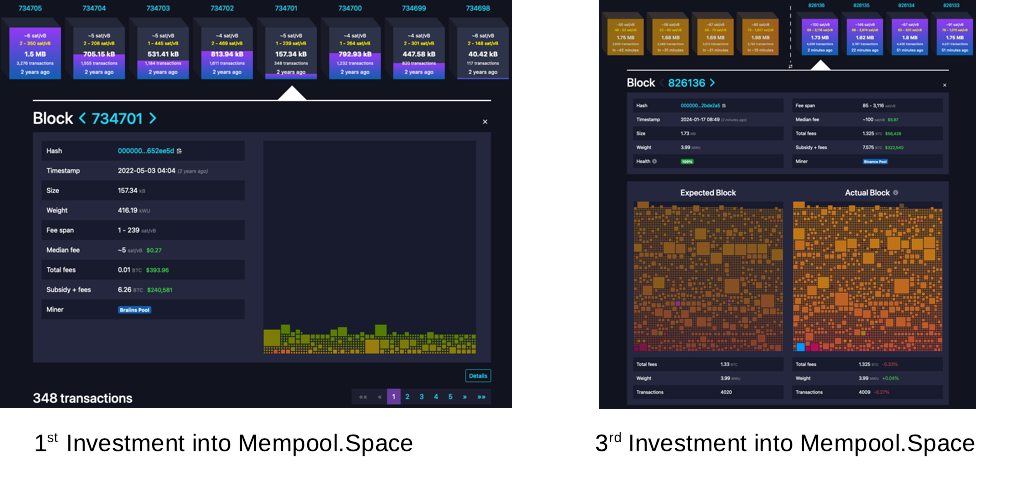
Task: Open block 734698 cube with 40.42 kB
Action: tap(483, 53)
